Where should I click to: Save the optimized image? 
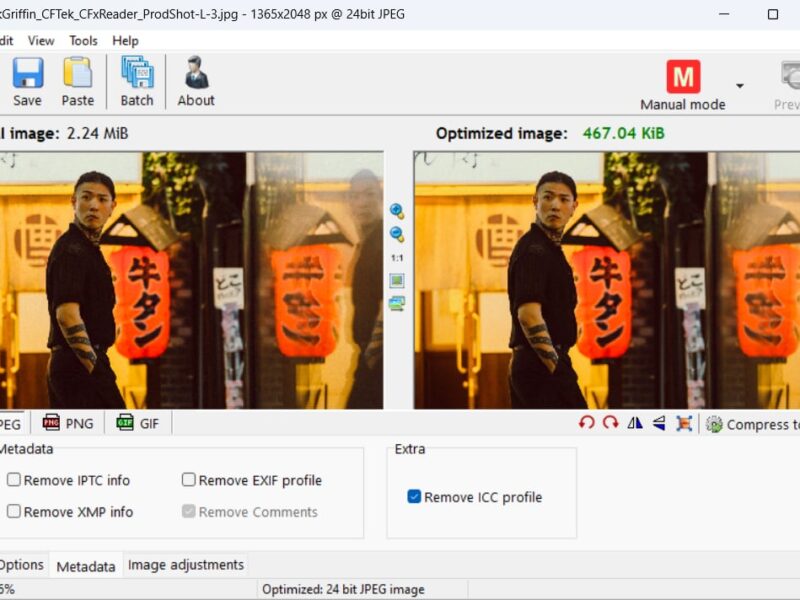tap(27, 80)
